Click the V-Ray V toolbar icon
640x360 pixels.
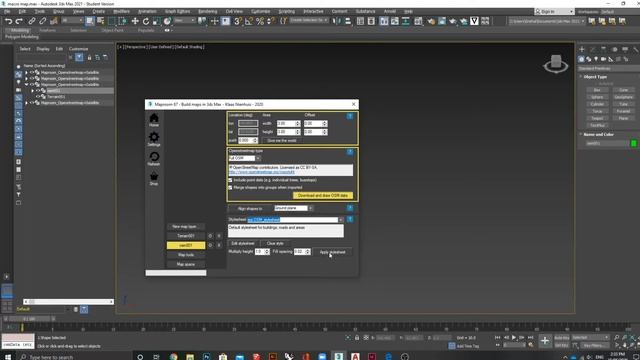(x=474, y=21)
